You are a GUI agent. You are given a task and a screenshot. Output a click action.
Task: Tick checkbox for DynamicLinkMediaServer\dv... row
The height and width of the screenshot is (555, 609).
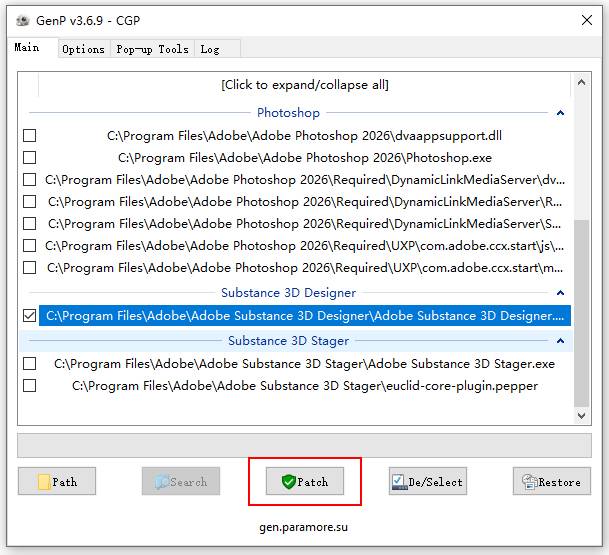click(x=30, y=180)
